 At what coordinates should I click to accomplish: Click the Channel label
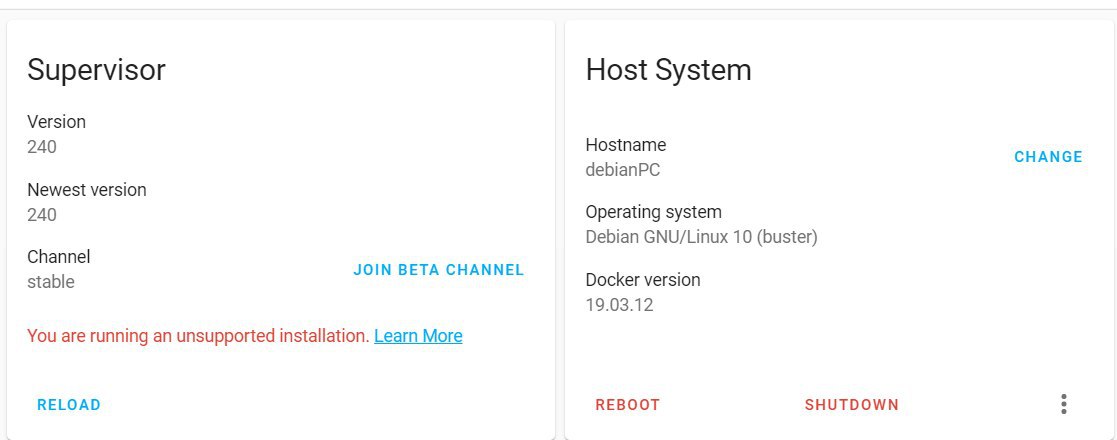(58, 256)
